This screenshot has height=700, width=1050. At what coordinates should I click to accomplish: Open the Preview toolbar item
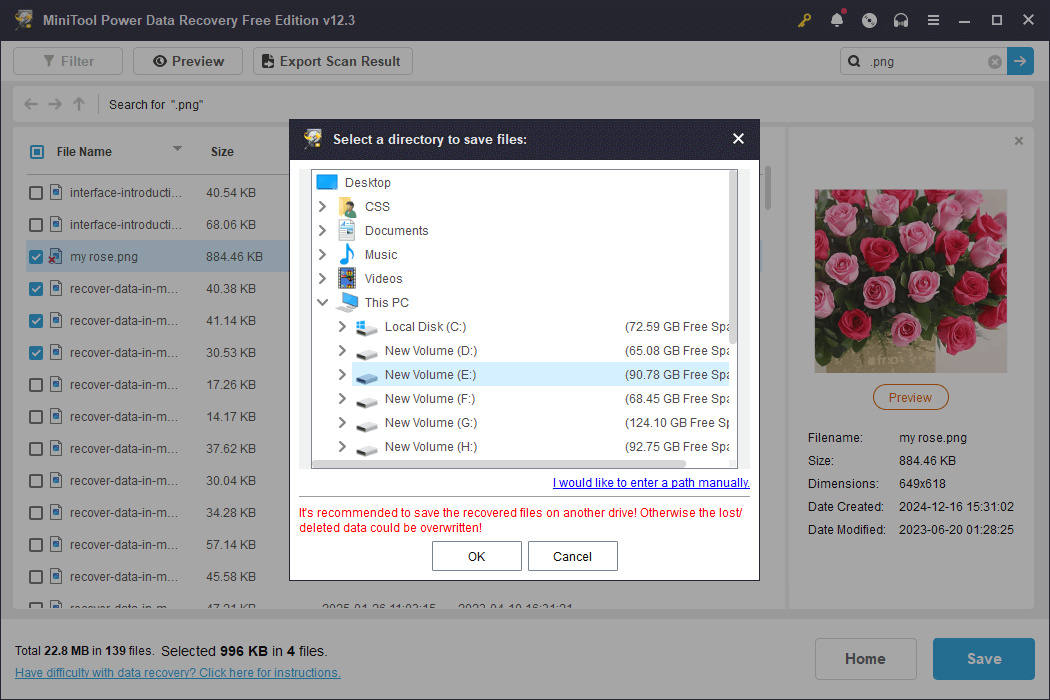point(187,61)
